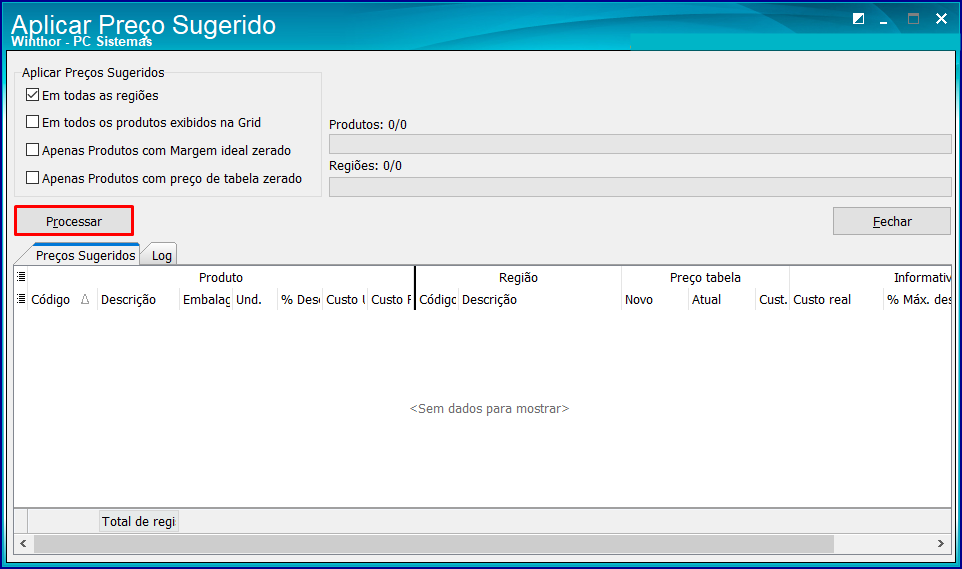Click the window restore-down icon in the title bar

point(858,19)
